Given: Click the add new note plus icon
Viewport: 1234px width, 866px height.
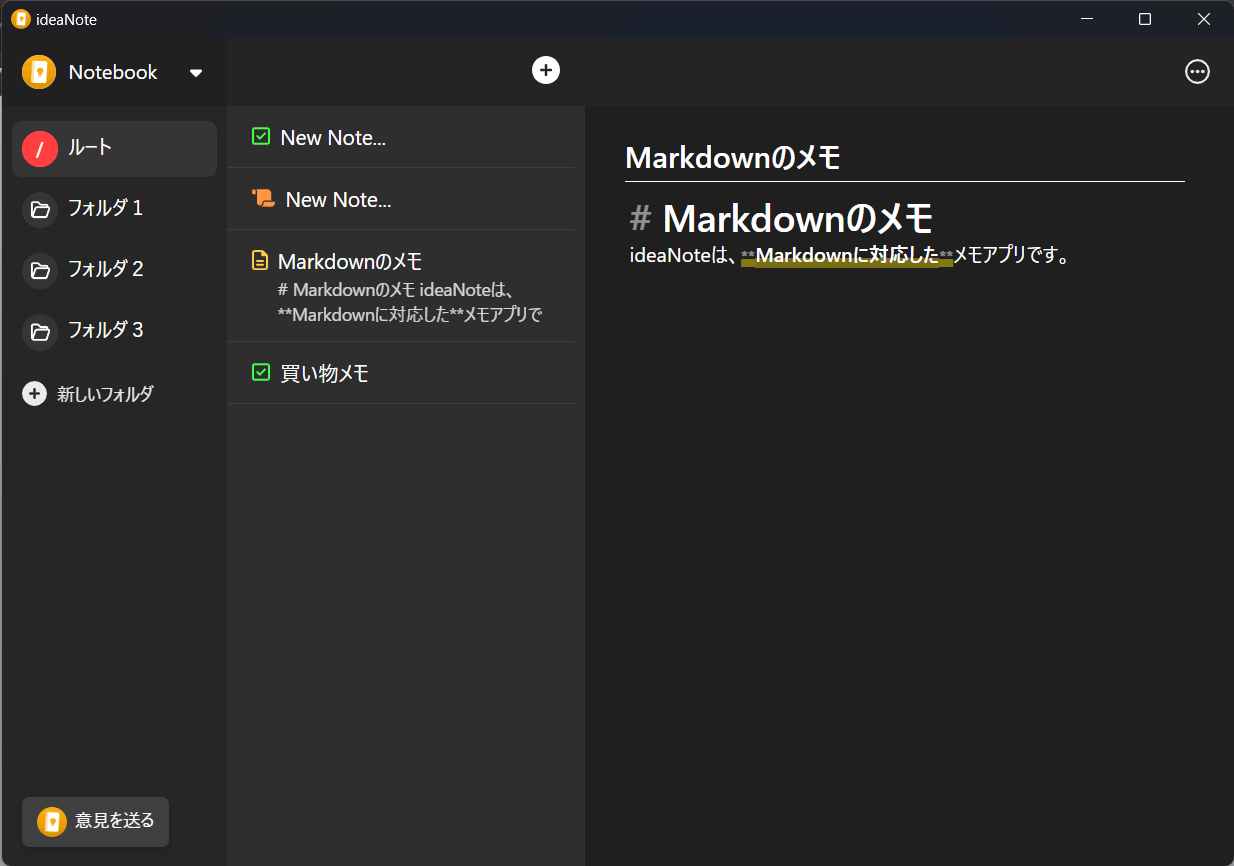Looking at the screenshot, I should click(546, 70).
